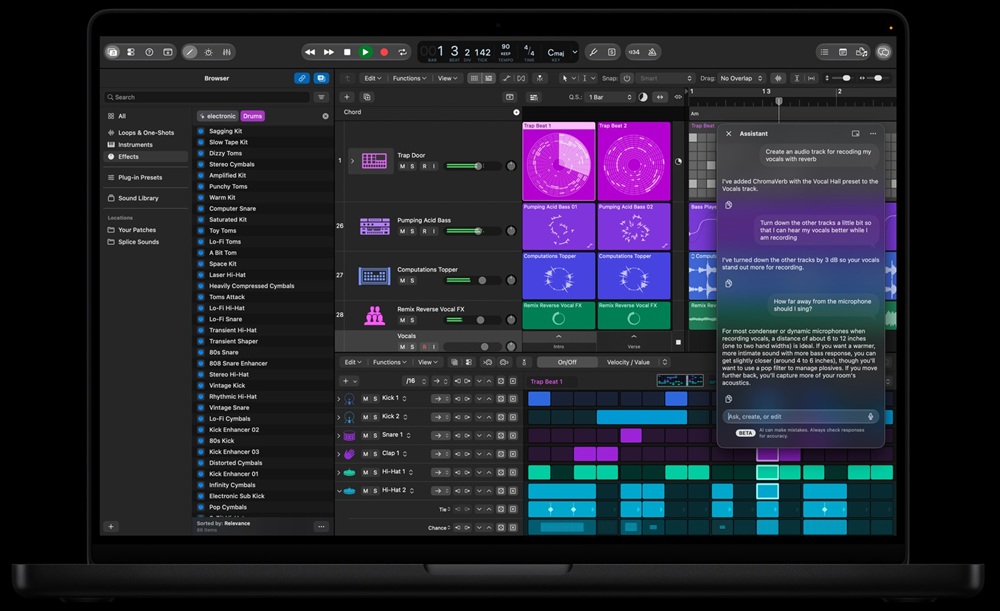The image size is (1000, 611).
Task: Open the Cmaj key signature dropdown
Action: coord(561,52)
